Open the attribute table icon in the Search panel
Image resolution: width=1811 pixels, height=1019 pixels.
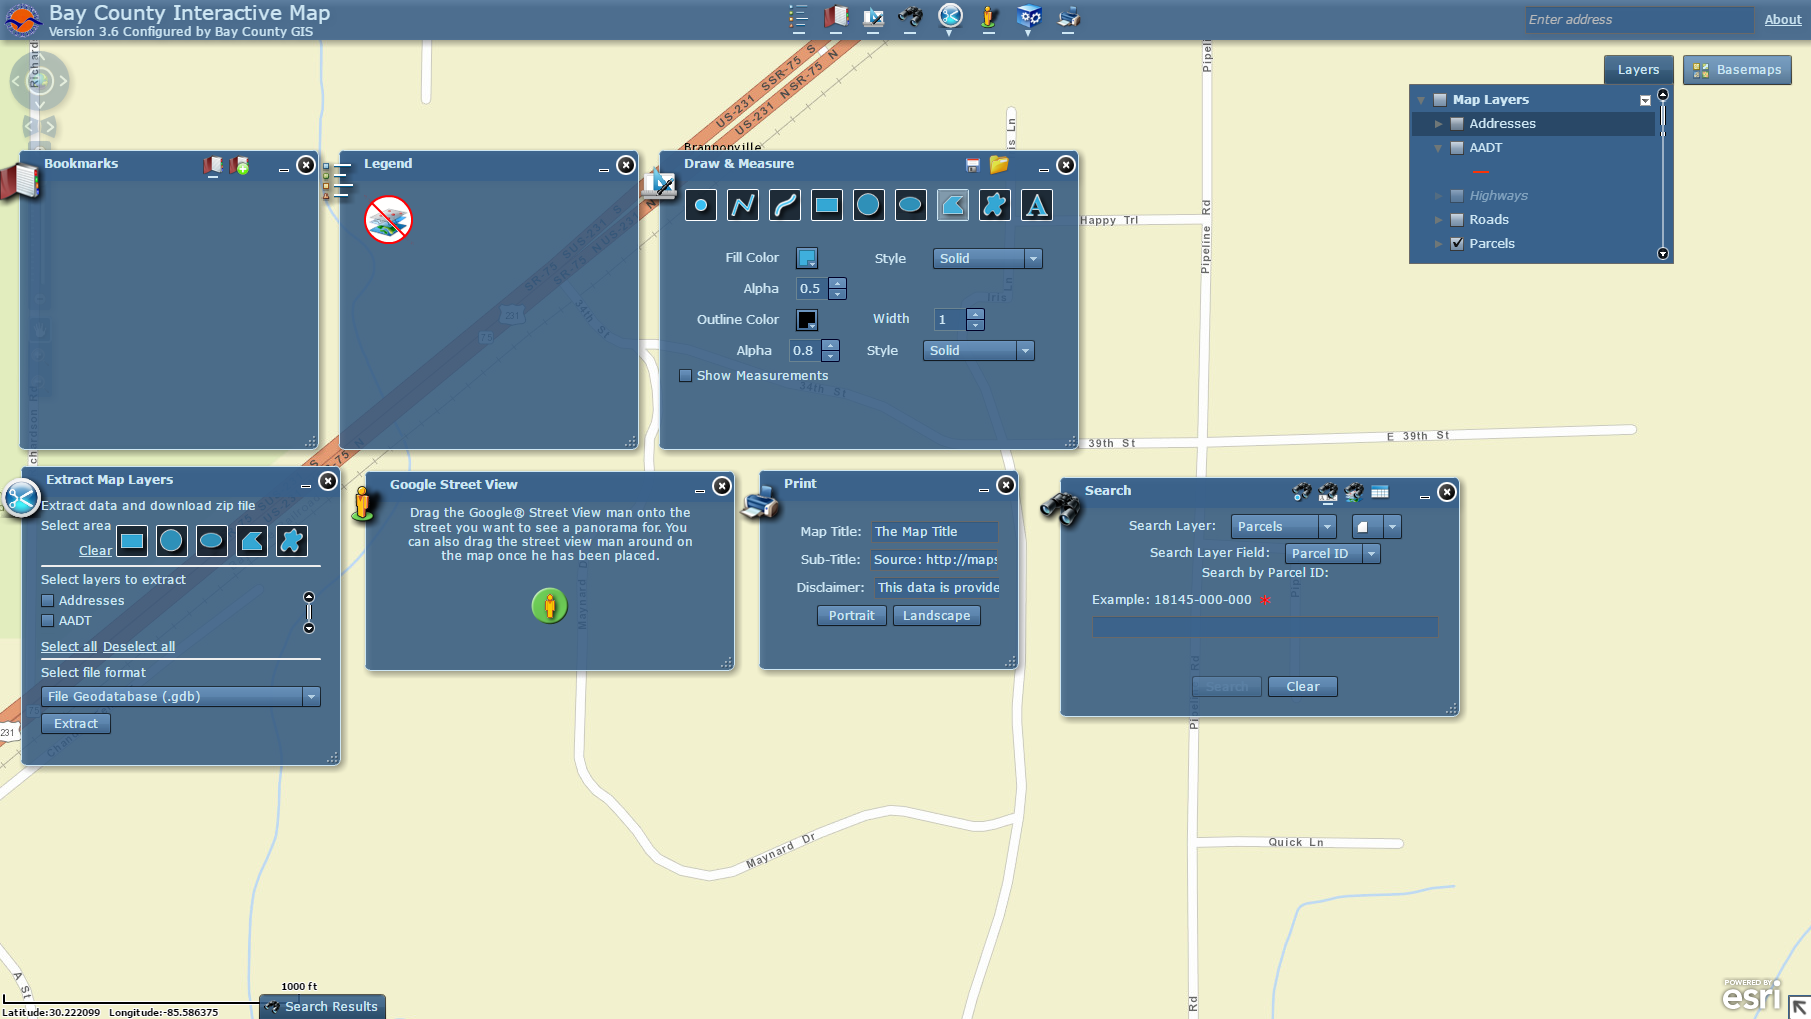(x=1381, y=492)
